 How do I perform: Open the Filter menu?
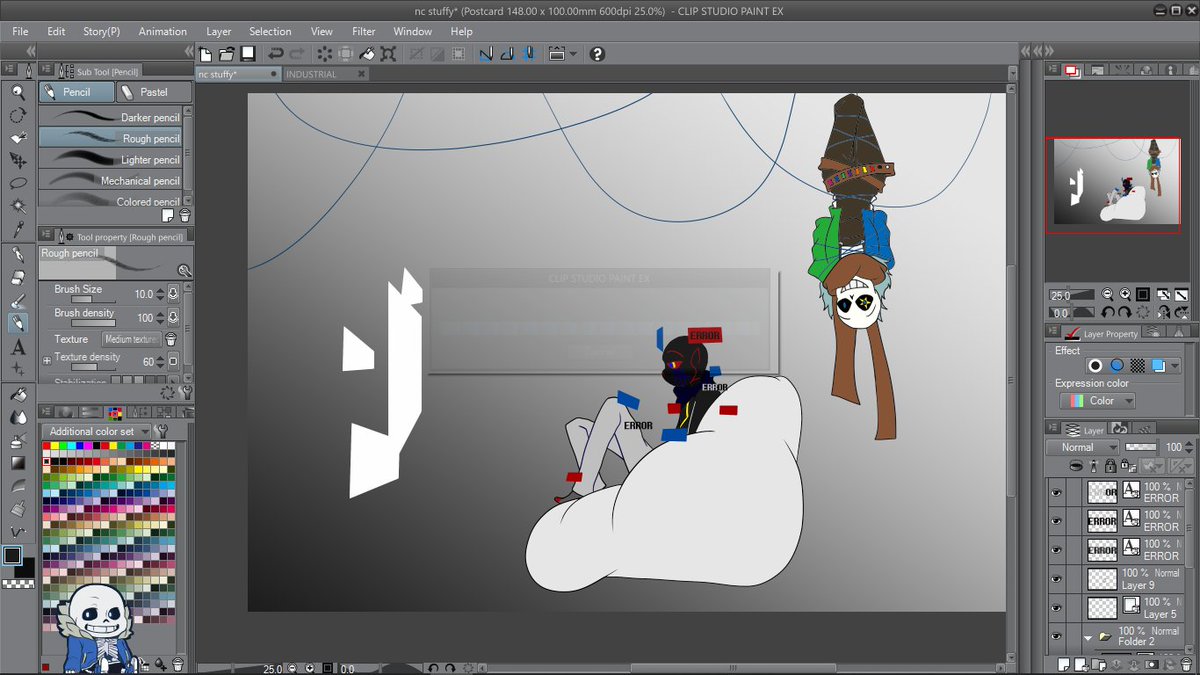point(363,31)
